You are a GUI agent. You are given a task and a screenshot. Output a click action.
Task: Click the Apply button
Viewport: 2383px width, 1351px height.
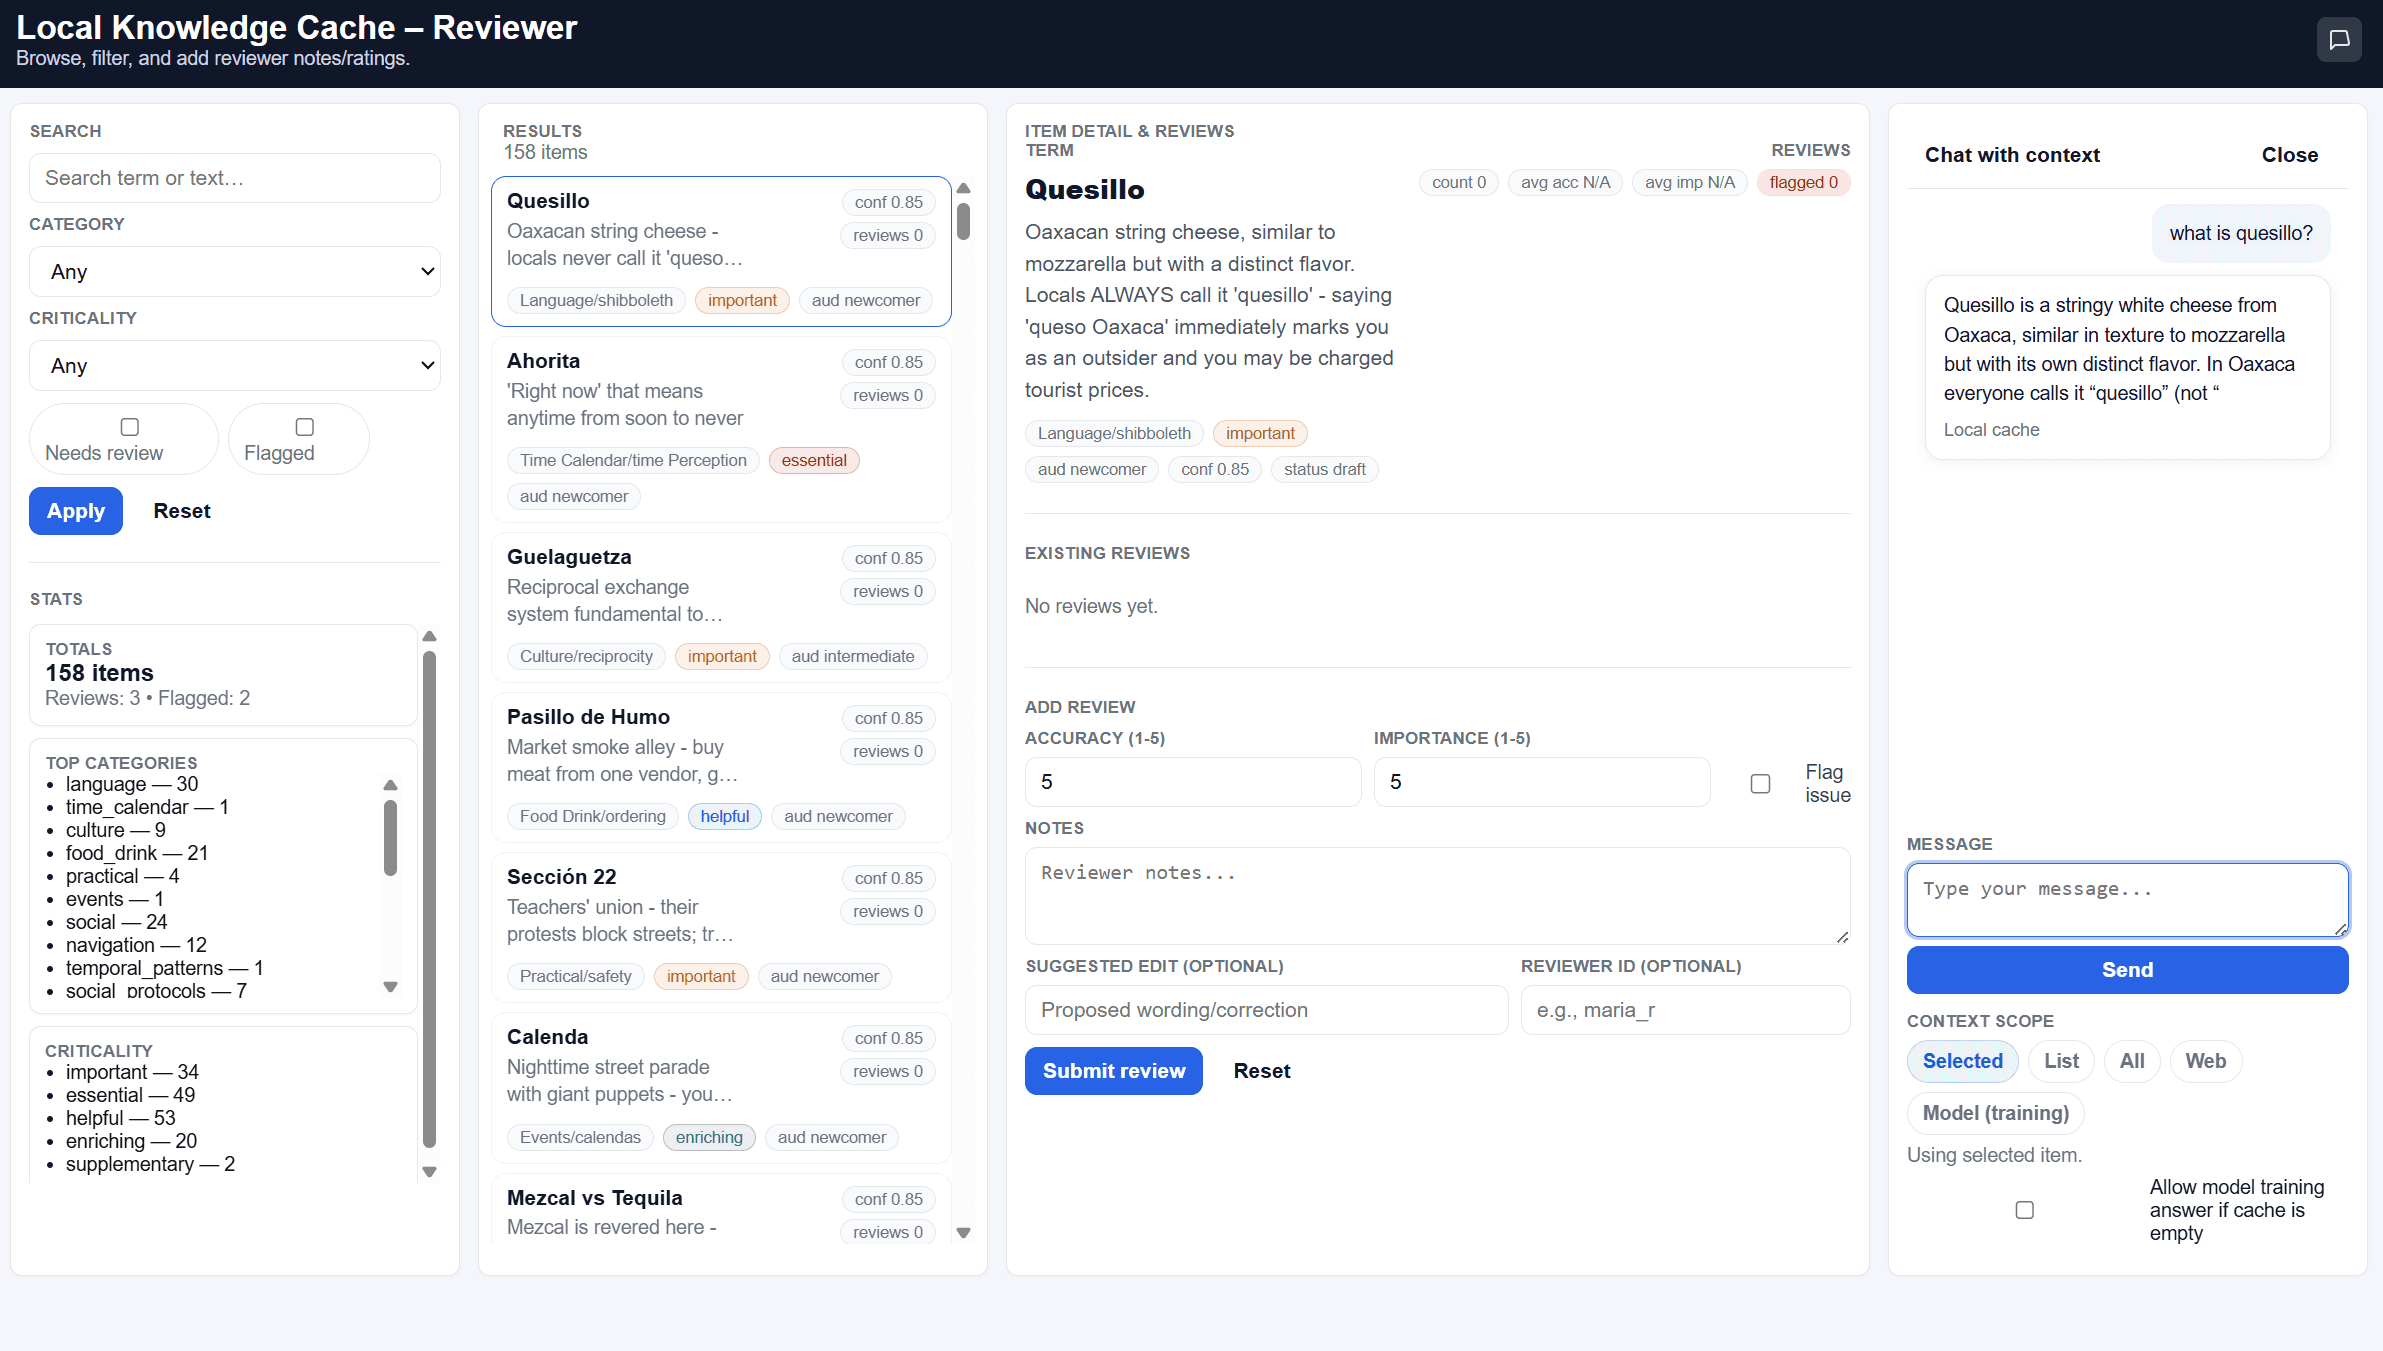pyautogui.click(x=75, y=511)
